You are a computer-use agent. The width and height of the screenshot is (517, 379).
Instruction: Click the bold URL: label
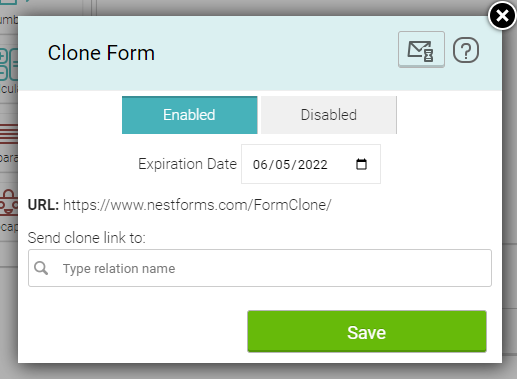coord(43,205)
